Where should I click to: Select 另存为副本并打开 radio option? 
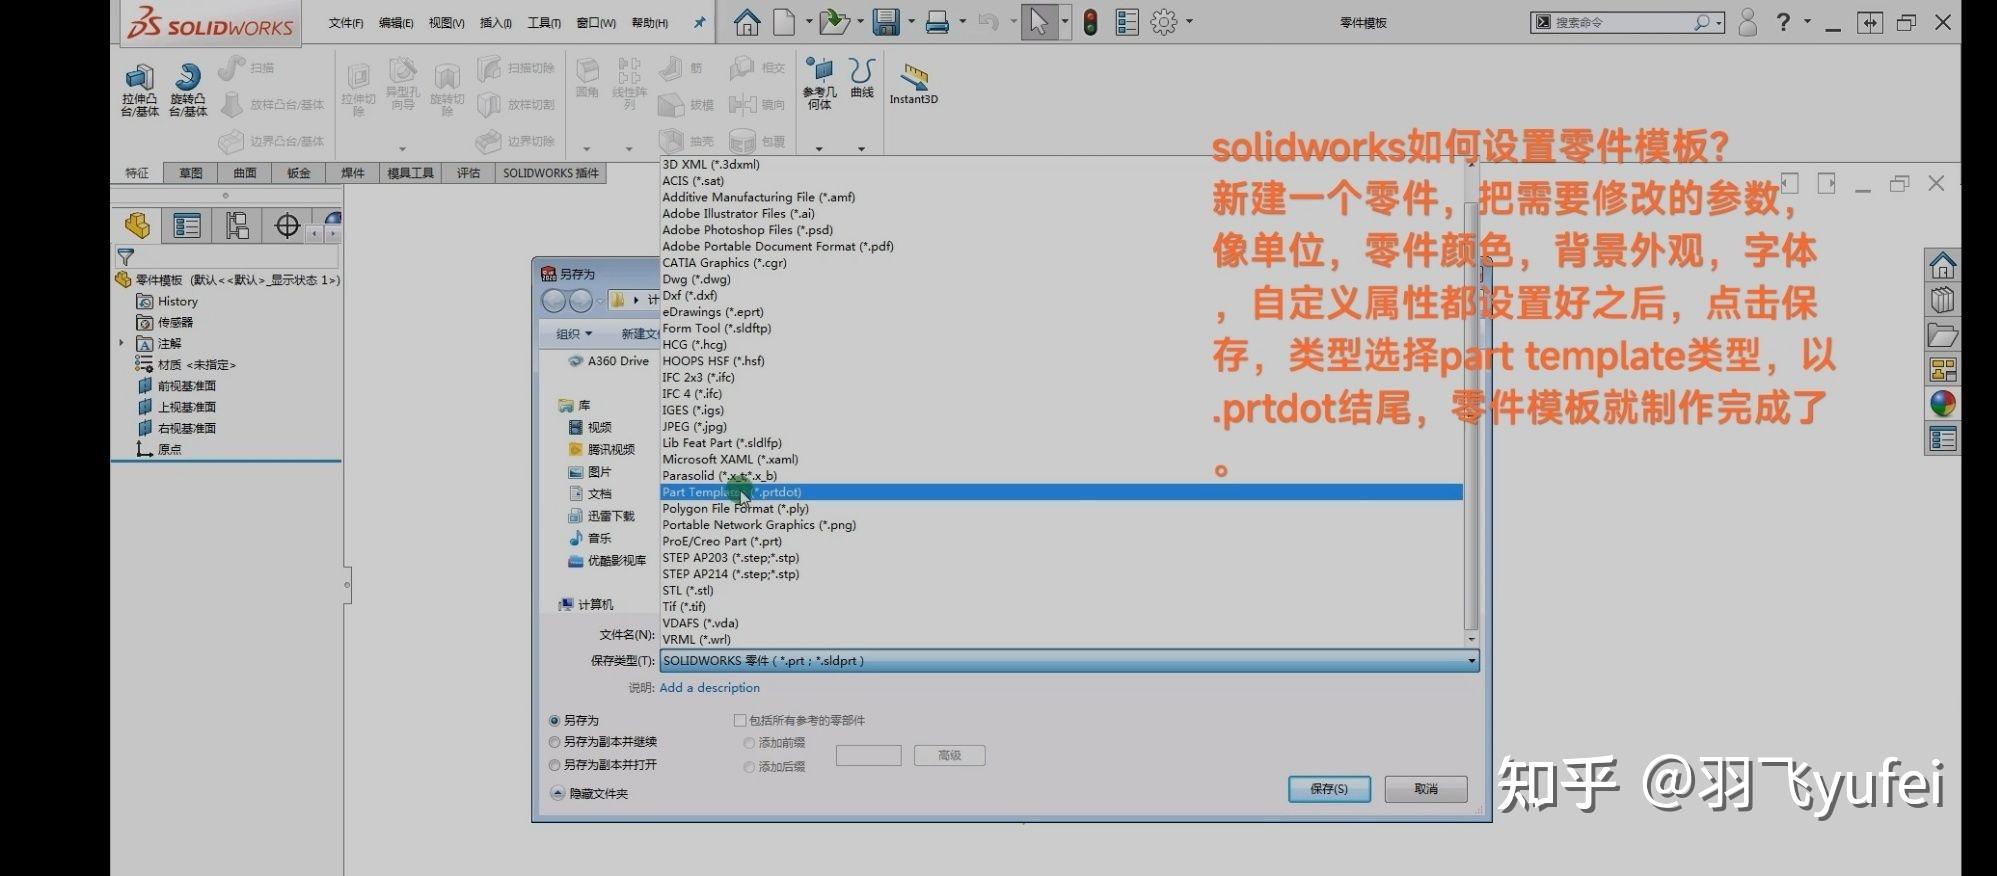point(554,765)
